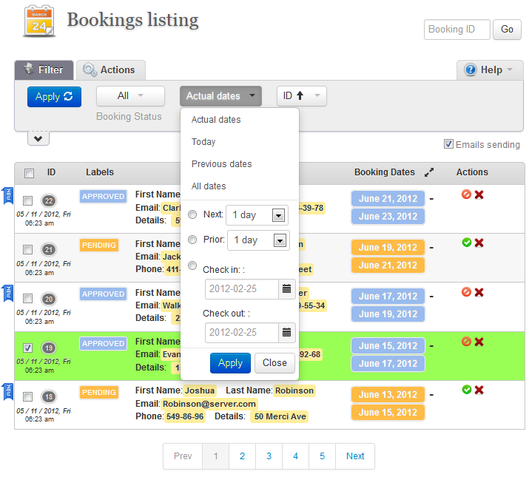Check the checkbox for booking 22
The height and width of the screenshot is (477, 529).
point(28,201)
